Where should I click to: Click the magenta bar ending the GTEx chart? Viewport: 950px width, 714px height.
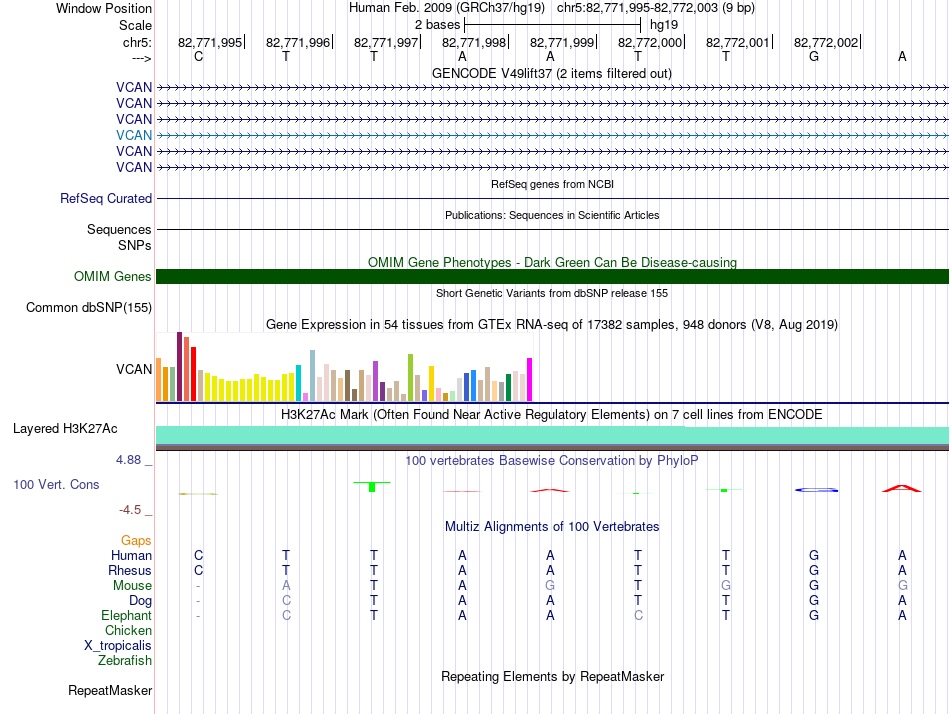pyautogui.click(x=530, y=380)
